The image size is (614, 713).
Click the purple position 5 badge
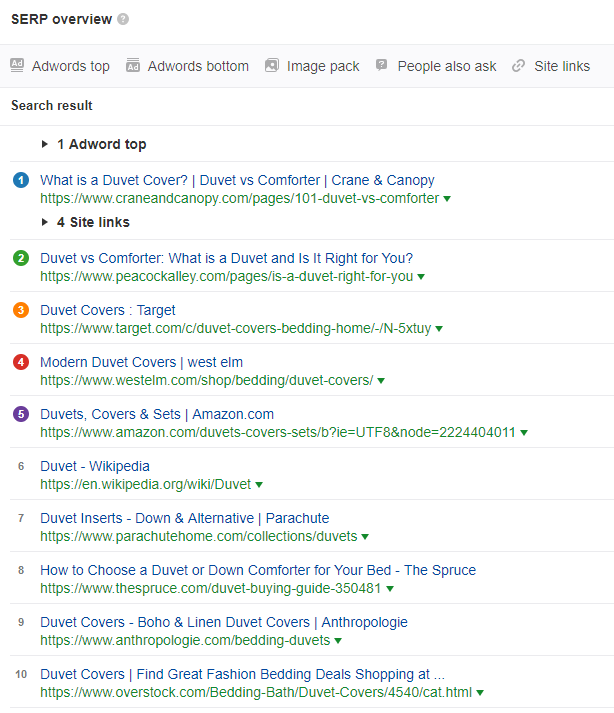click(x=21, y=414)
